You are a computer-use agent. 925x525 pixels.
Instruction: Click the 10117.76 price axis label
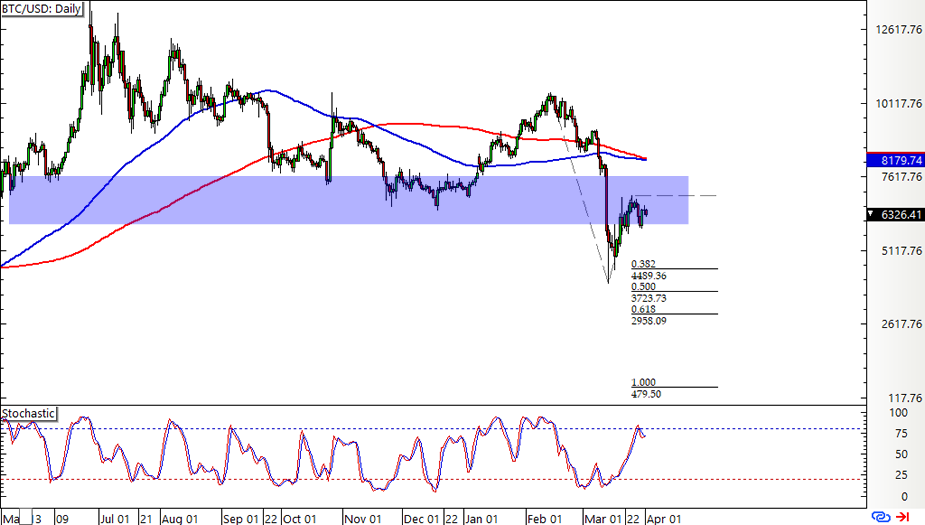(x=898, y=103)
